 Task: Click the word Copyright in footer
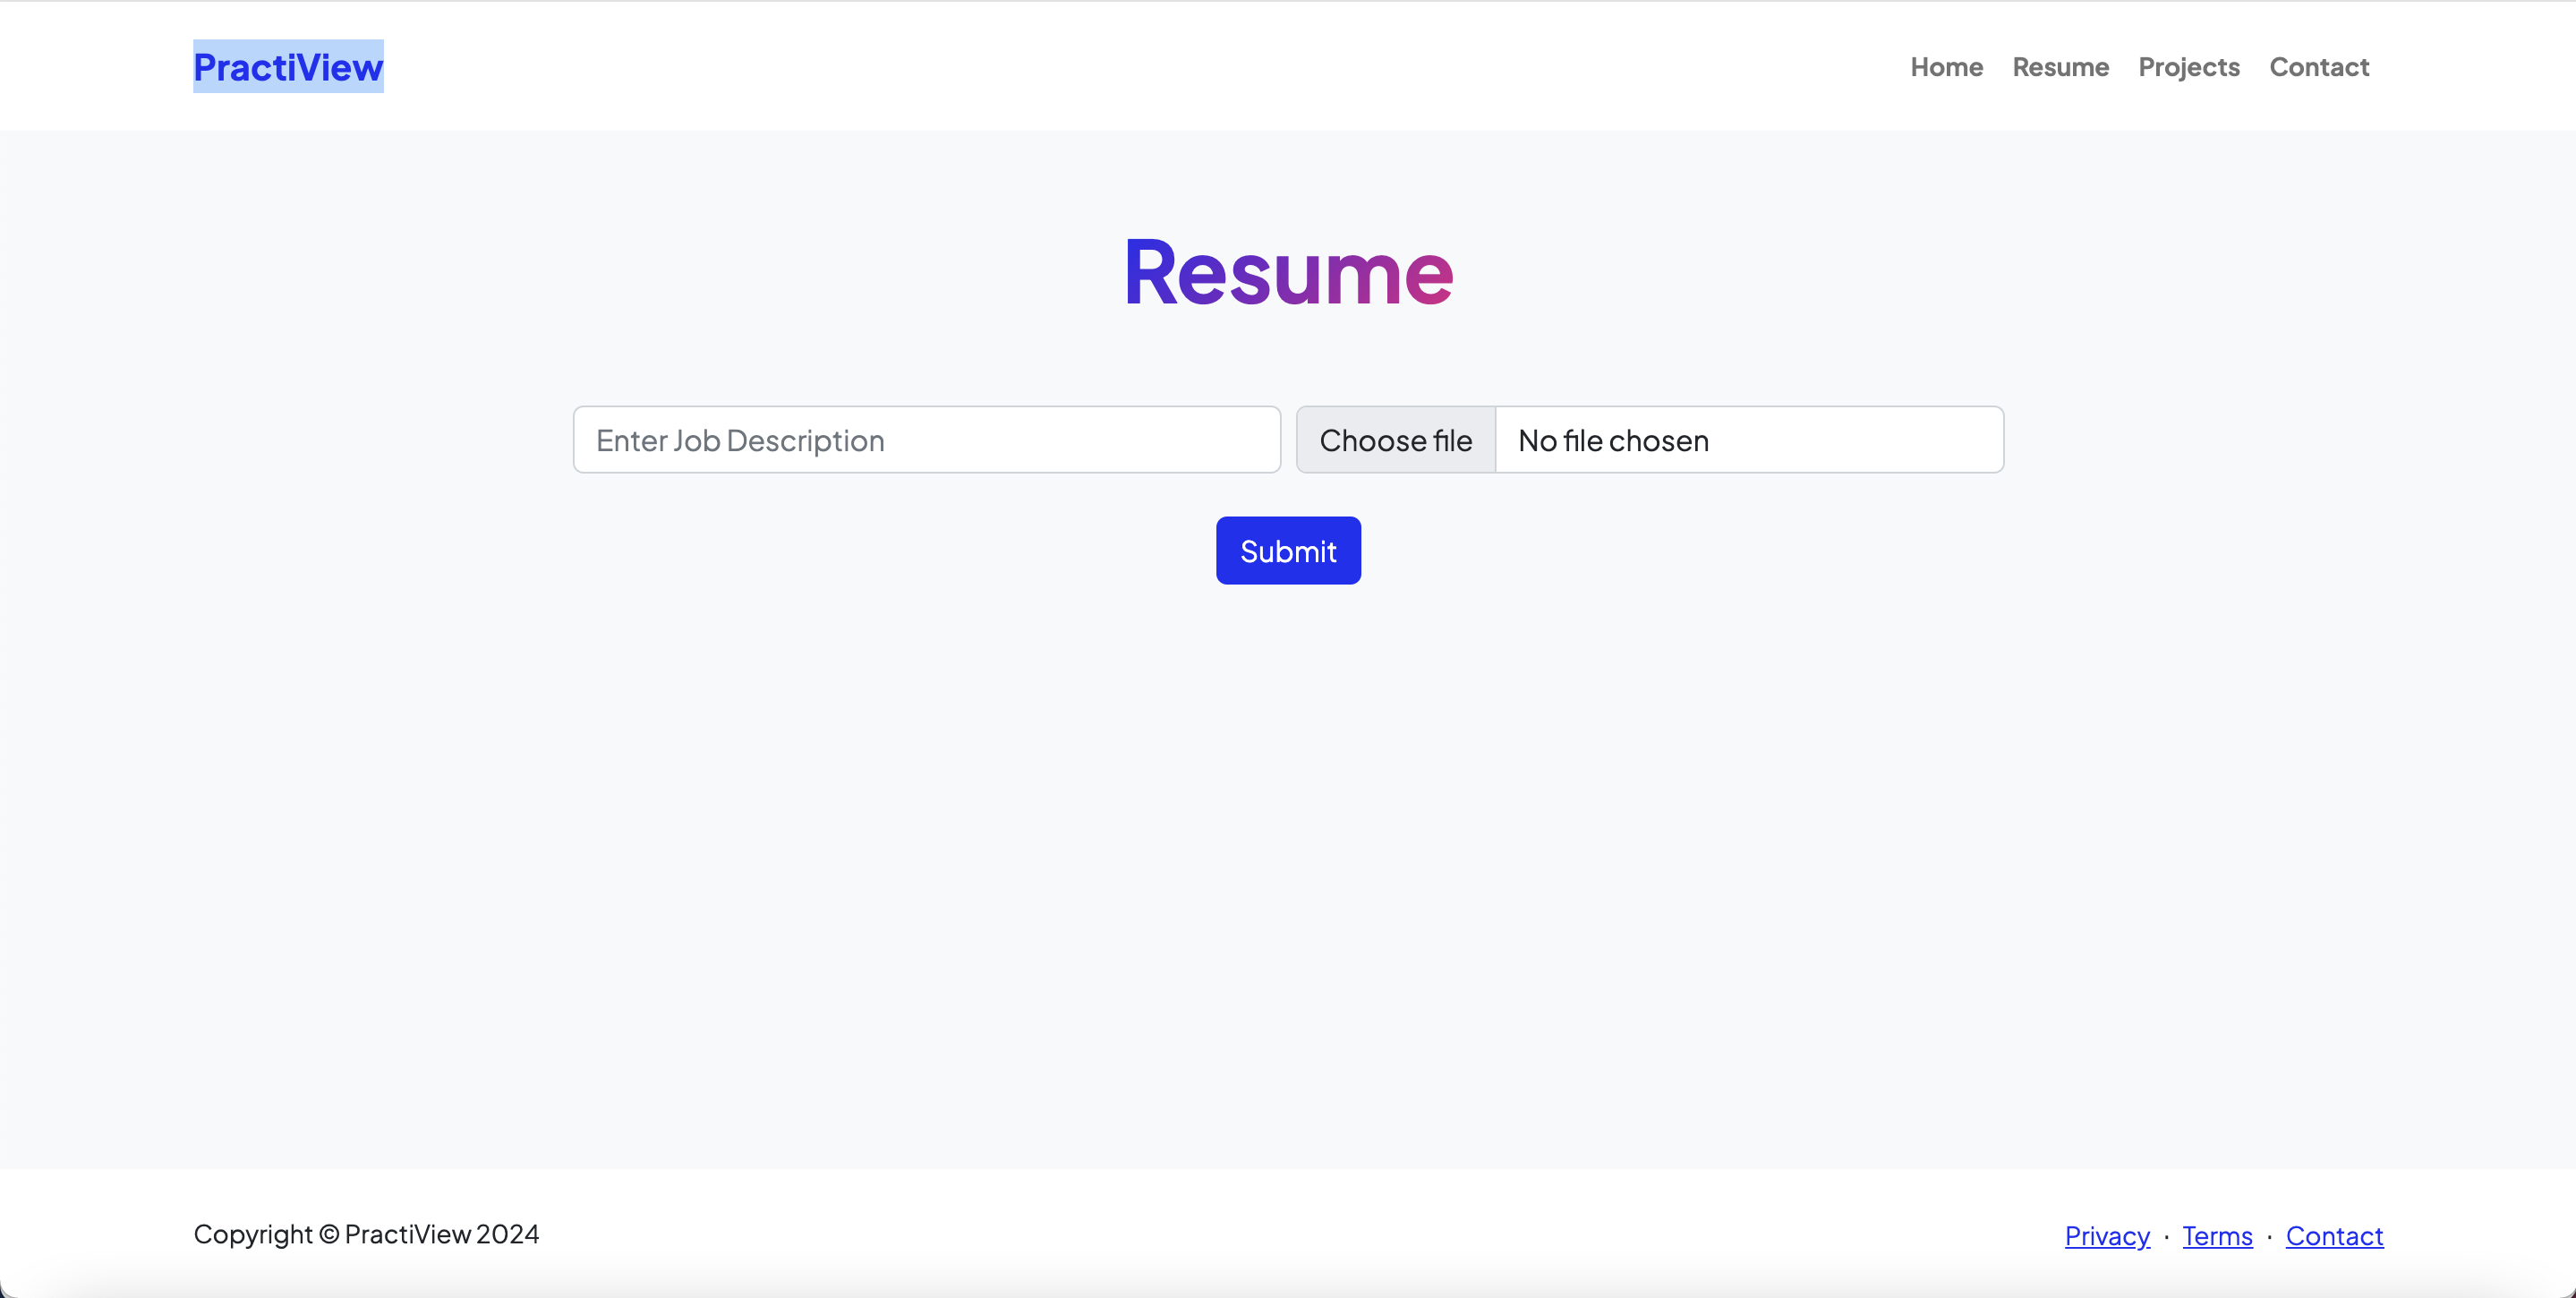point(253,1234)
